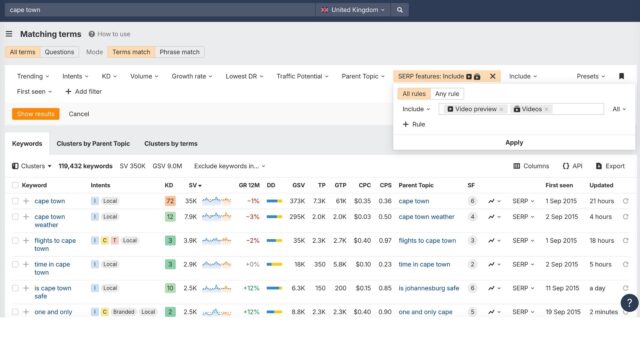Add time in cape town with plus icon

tap(26, 264)
